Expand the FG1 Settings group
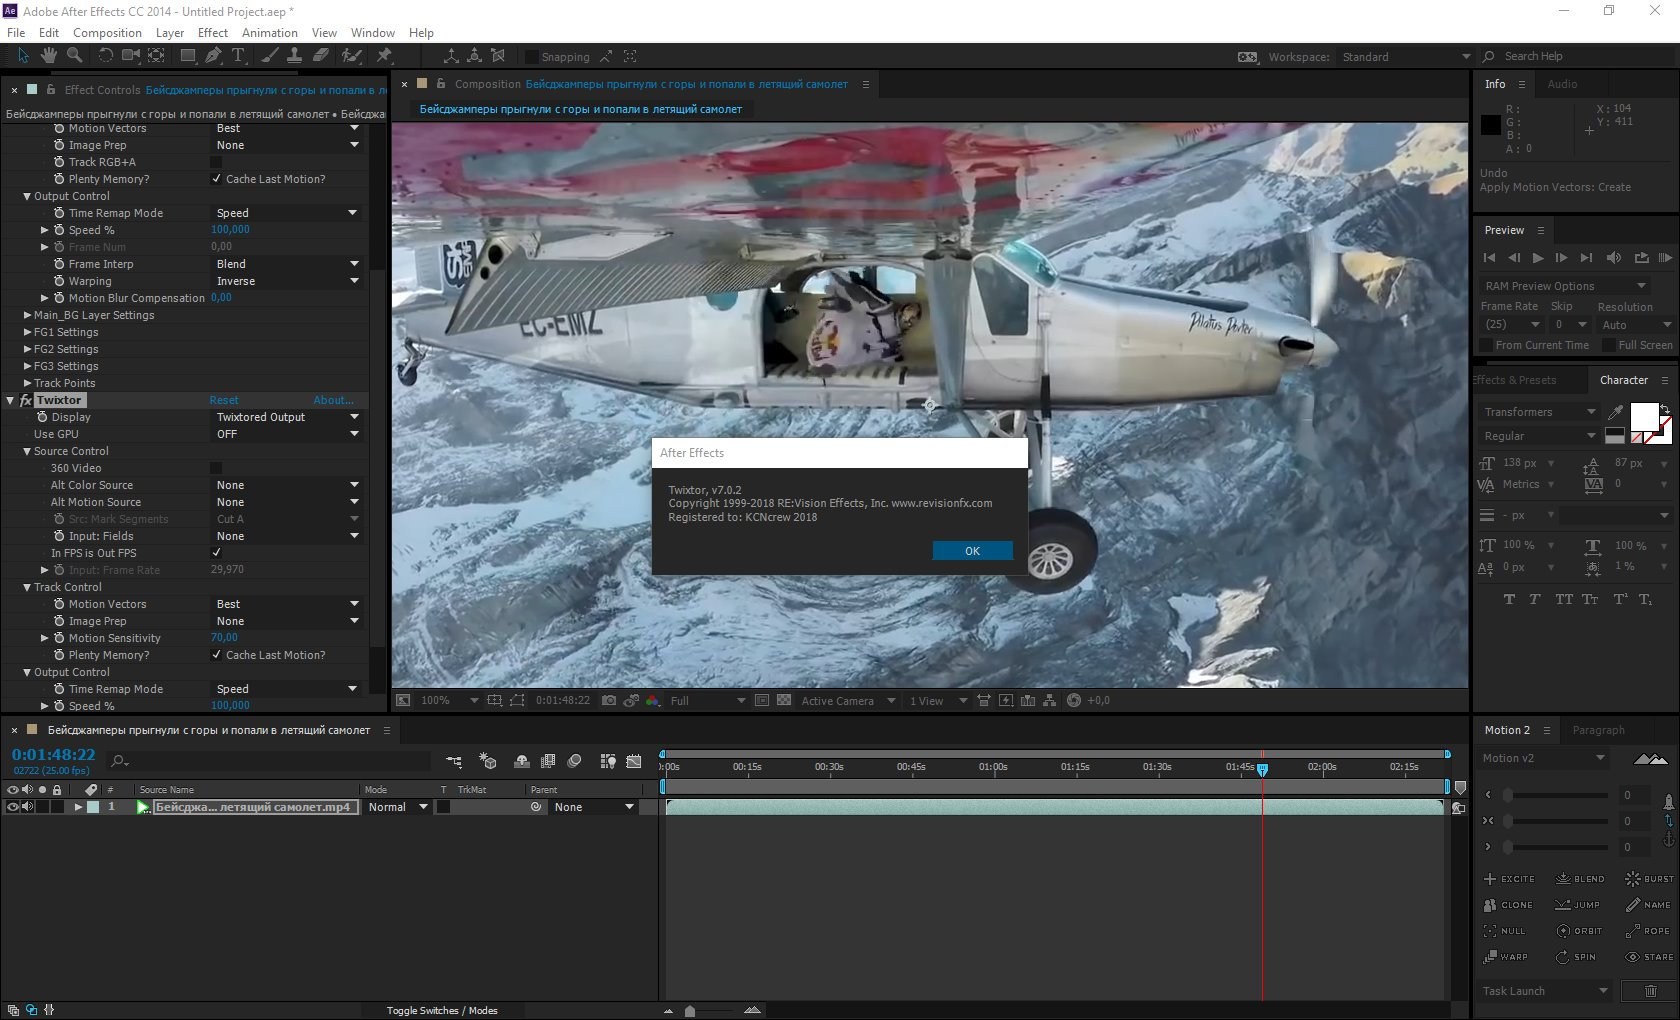Screen dimensions: 1680x1020 tap(28, 332)
